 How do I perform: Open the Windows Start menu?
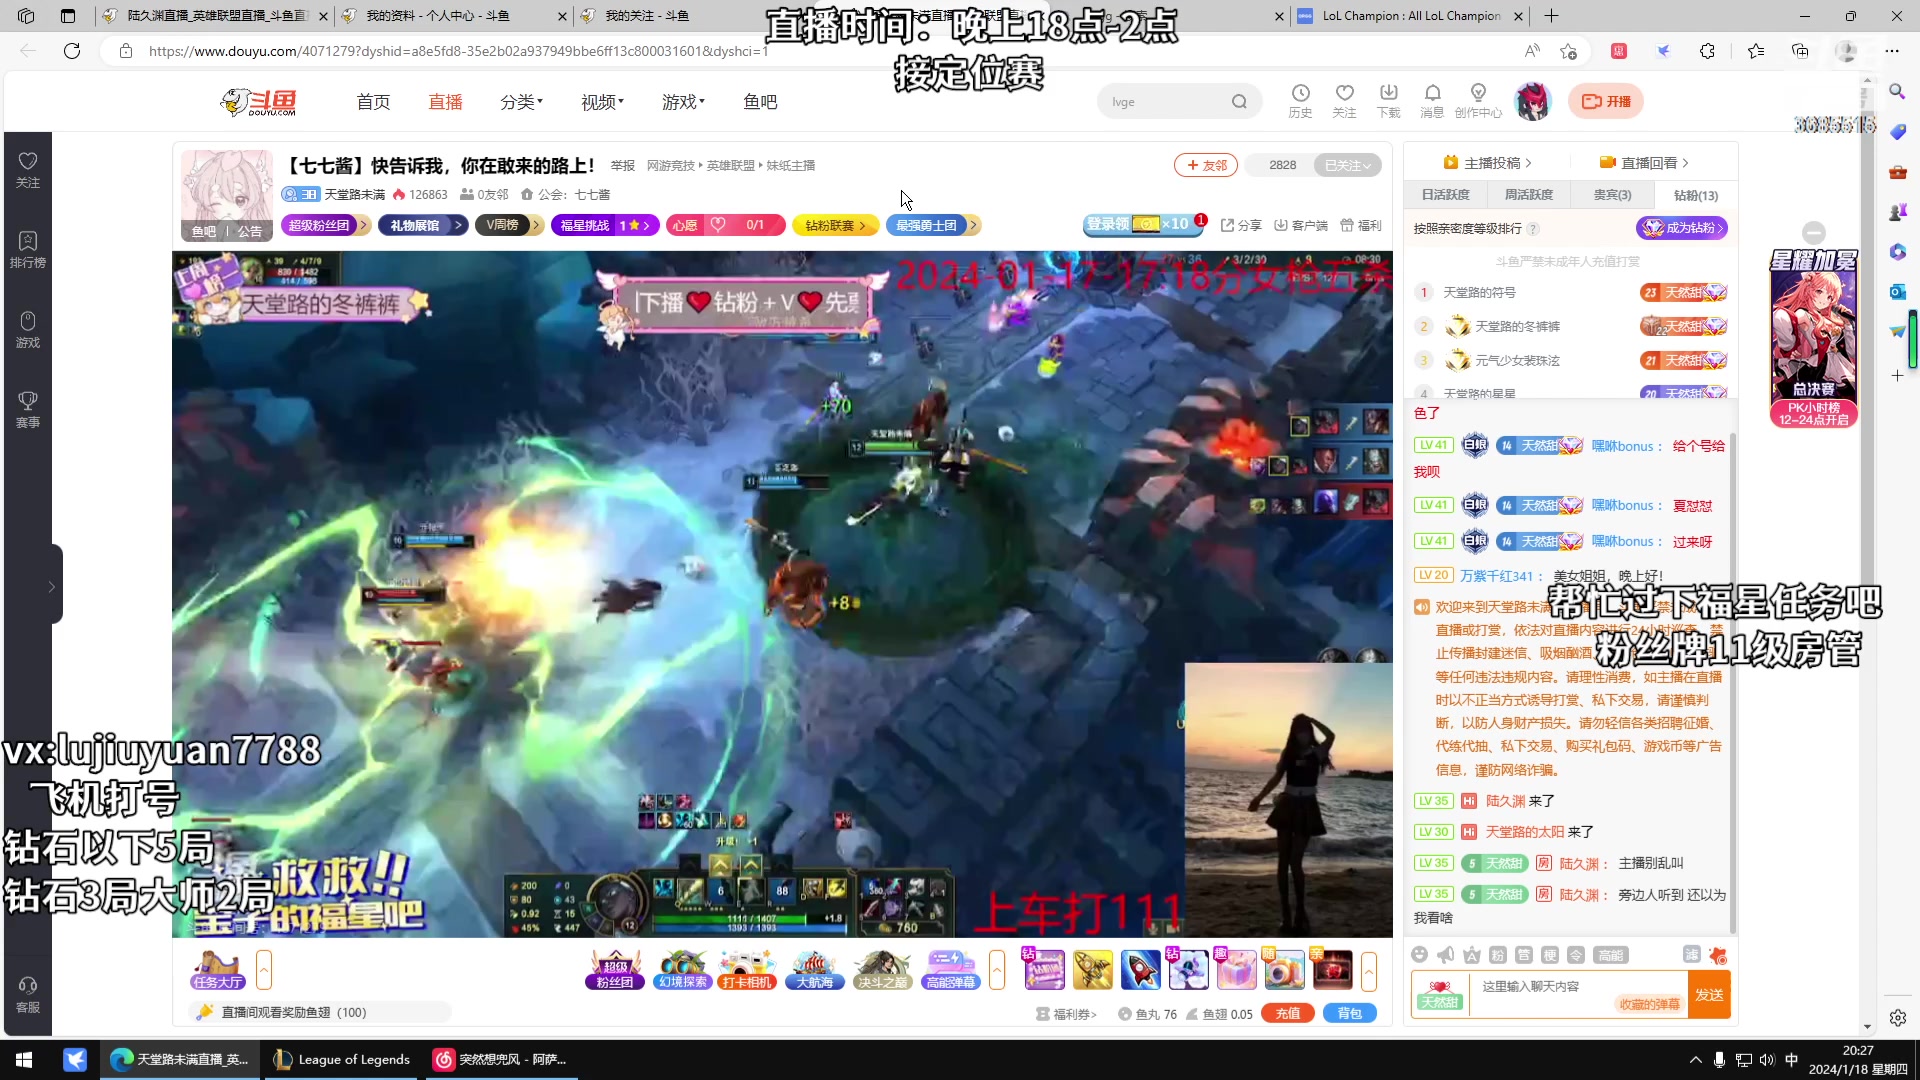pos(24,1060)
